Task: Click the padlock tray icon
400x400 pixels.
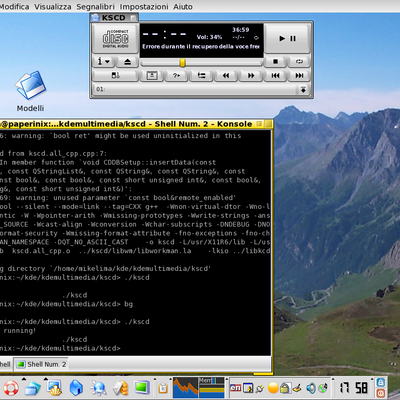Action: [x=284, y=388]
